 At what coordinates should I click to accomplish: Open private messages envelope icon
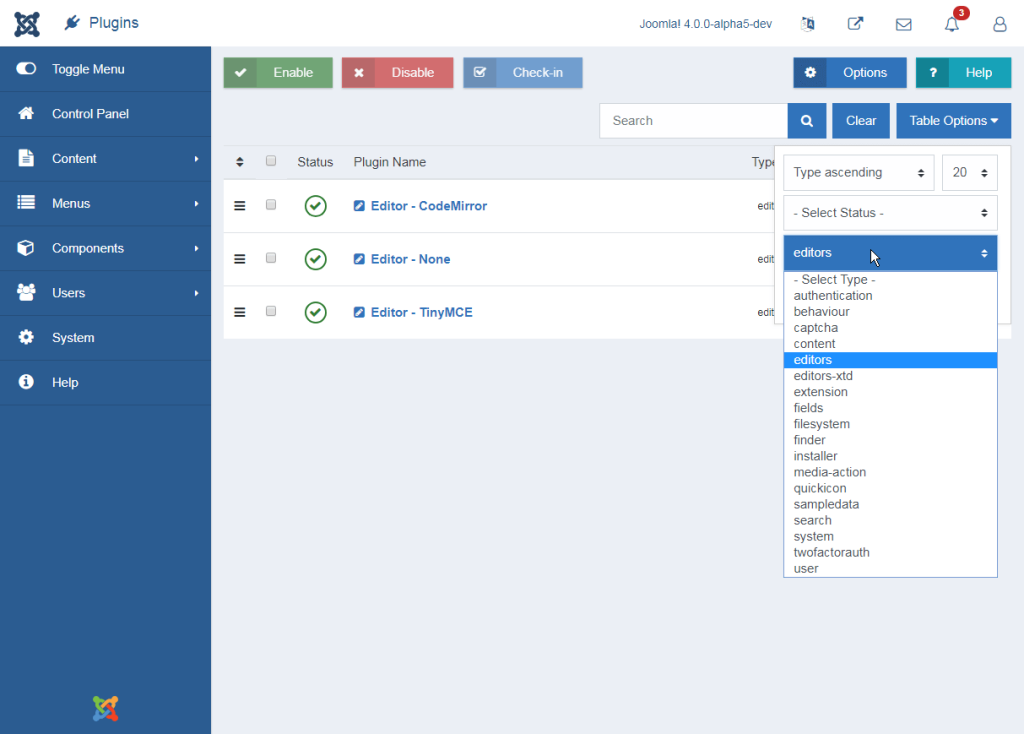click(903, 25)
